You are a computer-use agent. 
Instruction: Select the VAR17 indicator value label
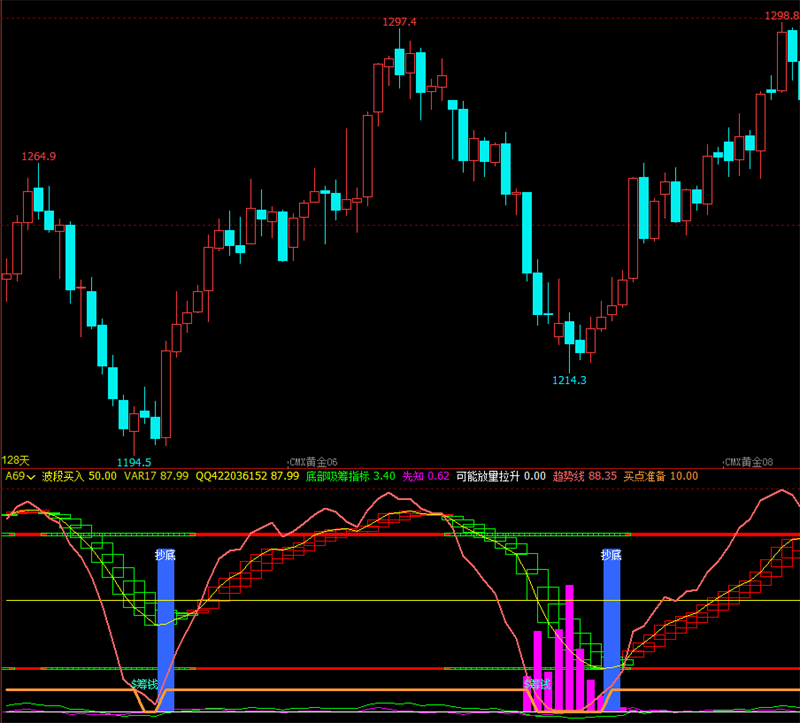[156, 476]
